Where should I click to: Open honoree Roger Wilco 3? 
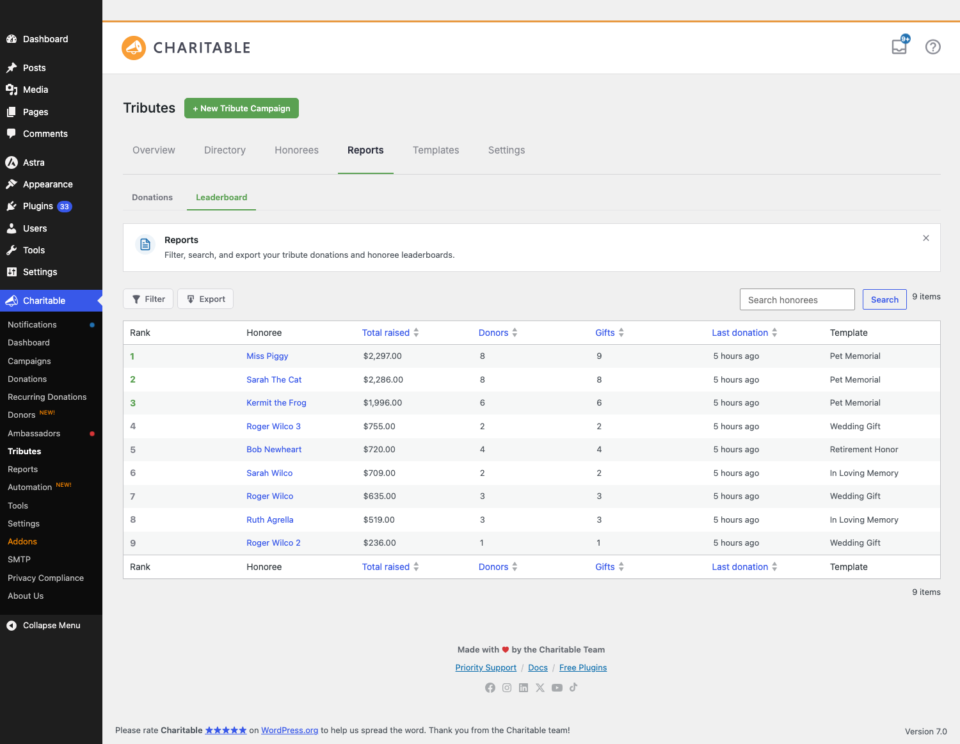pos(273,426)
